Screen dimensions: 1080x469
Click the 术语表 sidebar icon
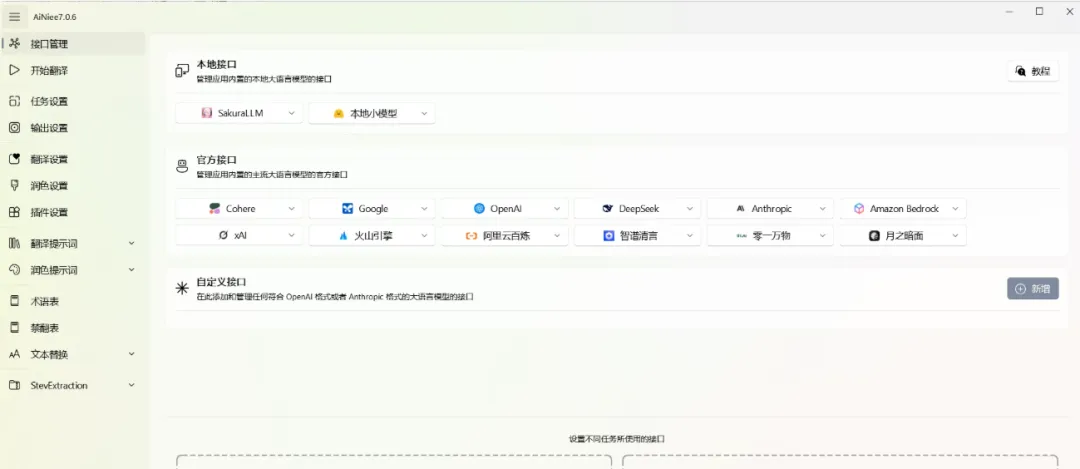pos(14,301)
